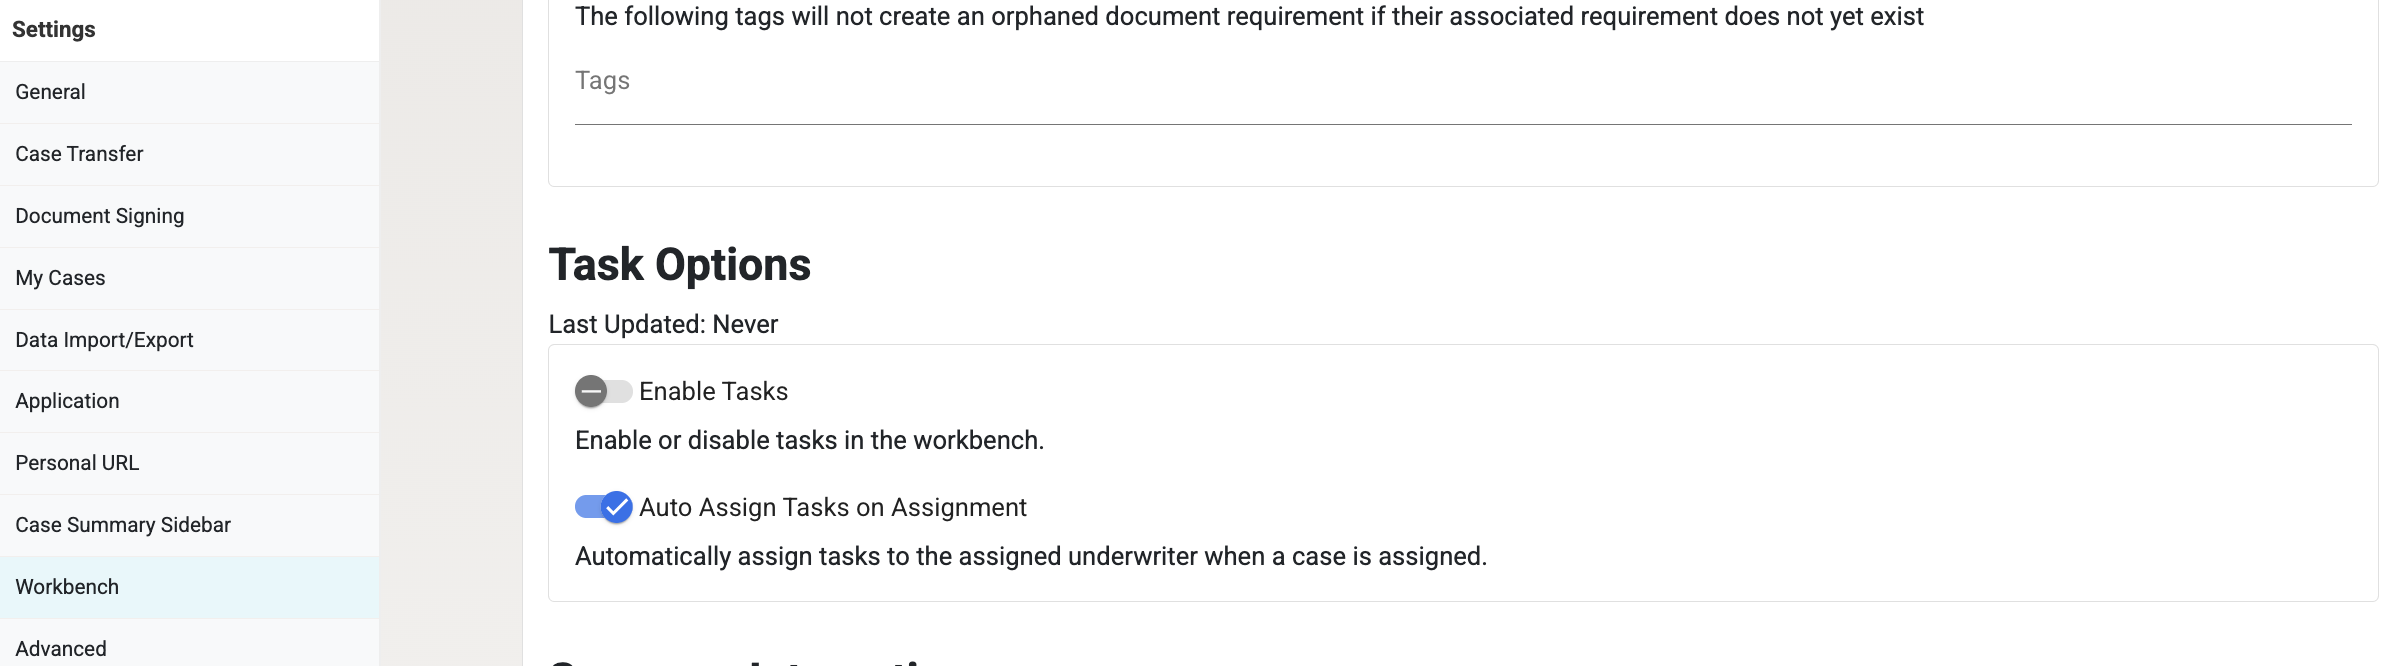Select Application settings item
The height and width of the screenshot is (666, 2402).
coord(190,401)
